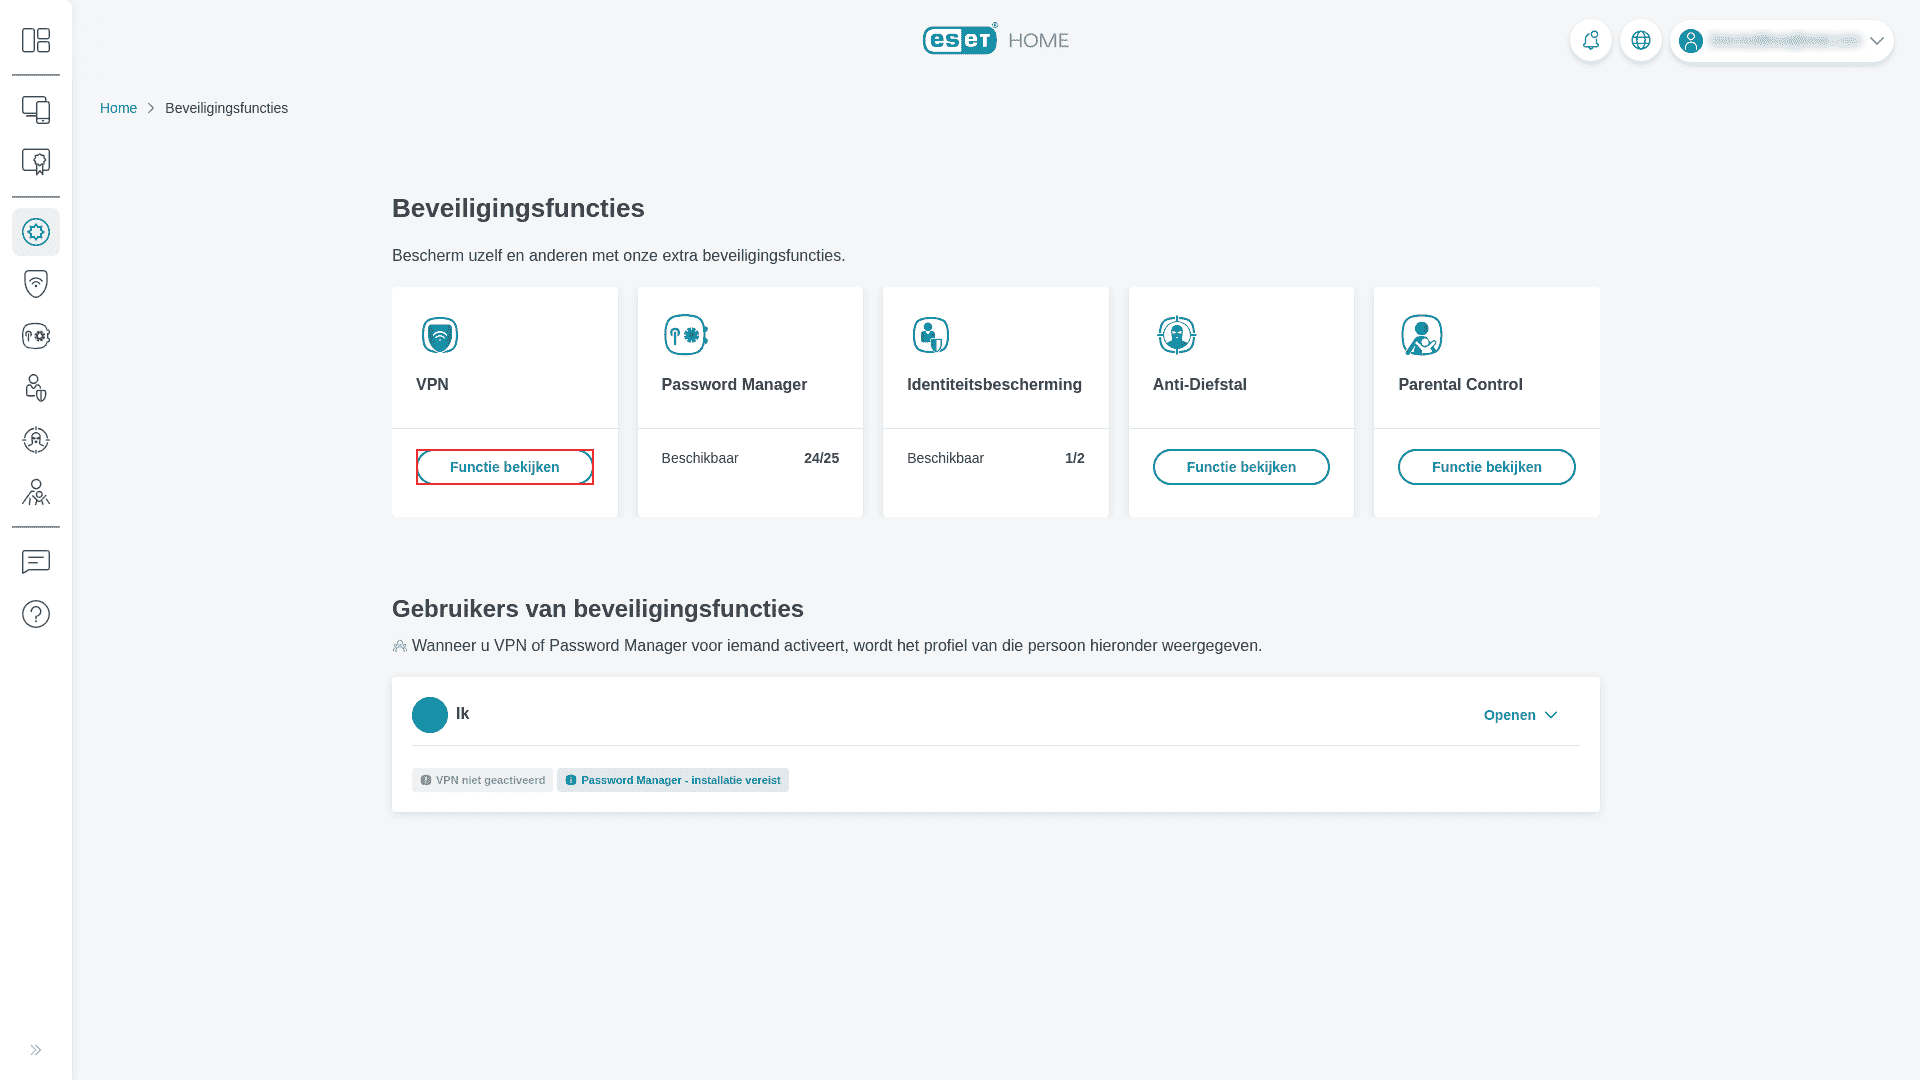Click the Anti-Diefstal card title
Image resolution: width=1920 pixels, height=1080 pixels.
1200,385
